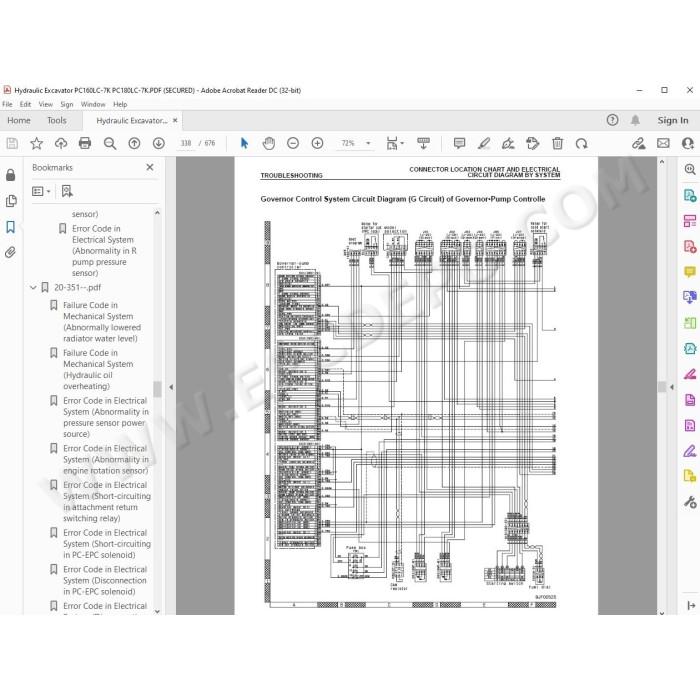Add a sticky note comment

(x=459, y=143)
